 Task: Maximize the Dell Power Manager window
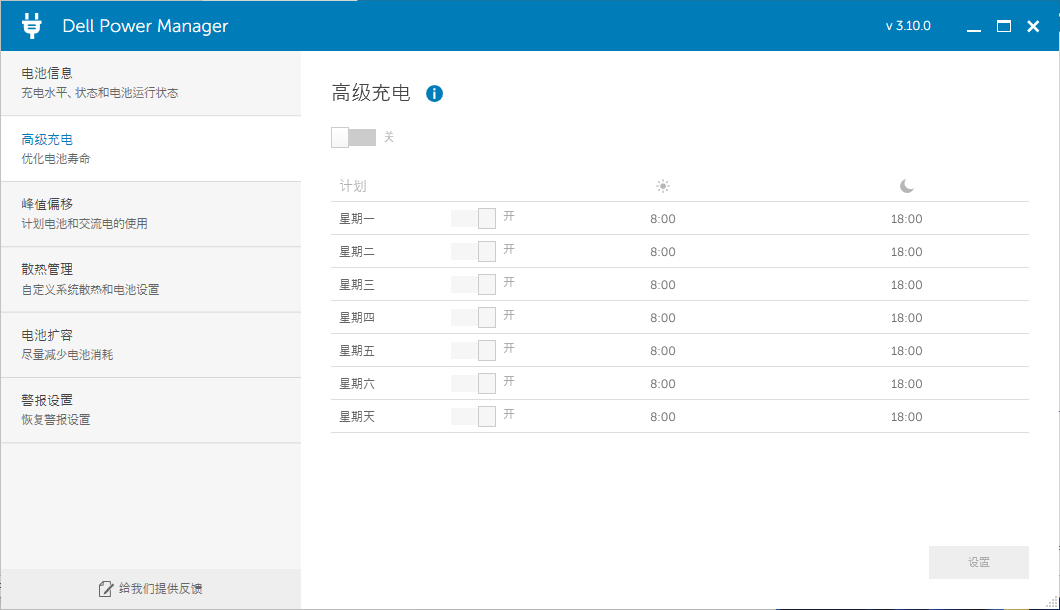pos(1004,26)
